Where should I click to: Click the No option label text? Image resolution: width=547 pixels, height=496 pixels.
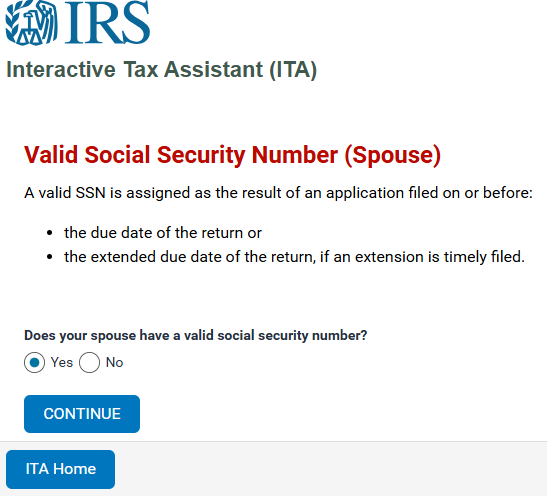pyautogui.click(x=114, y=362)
